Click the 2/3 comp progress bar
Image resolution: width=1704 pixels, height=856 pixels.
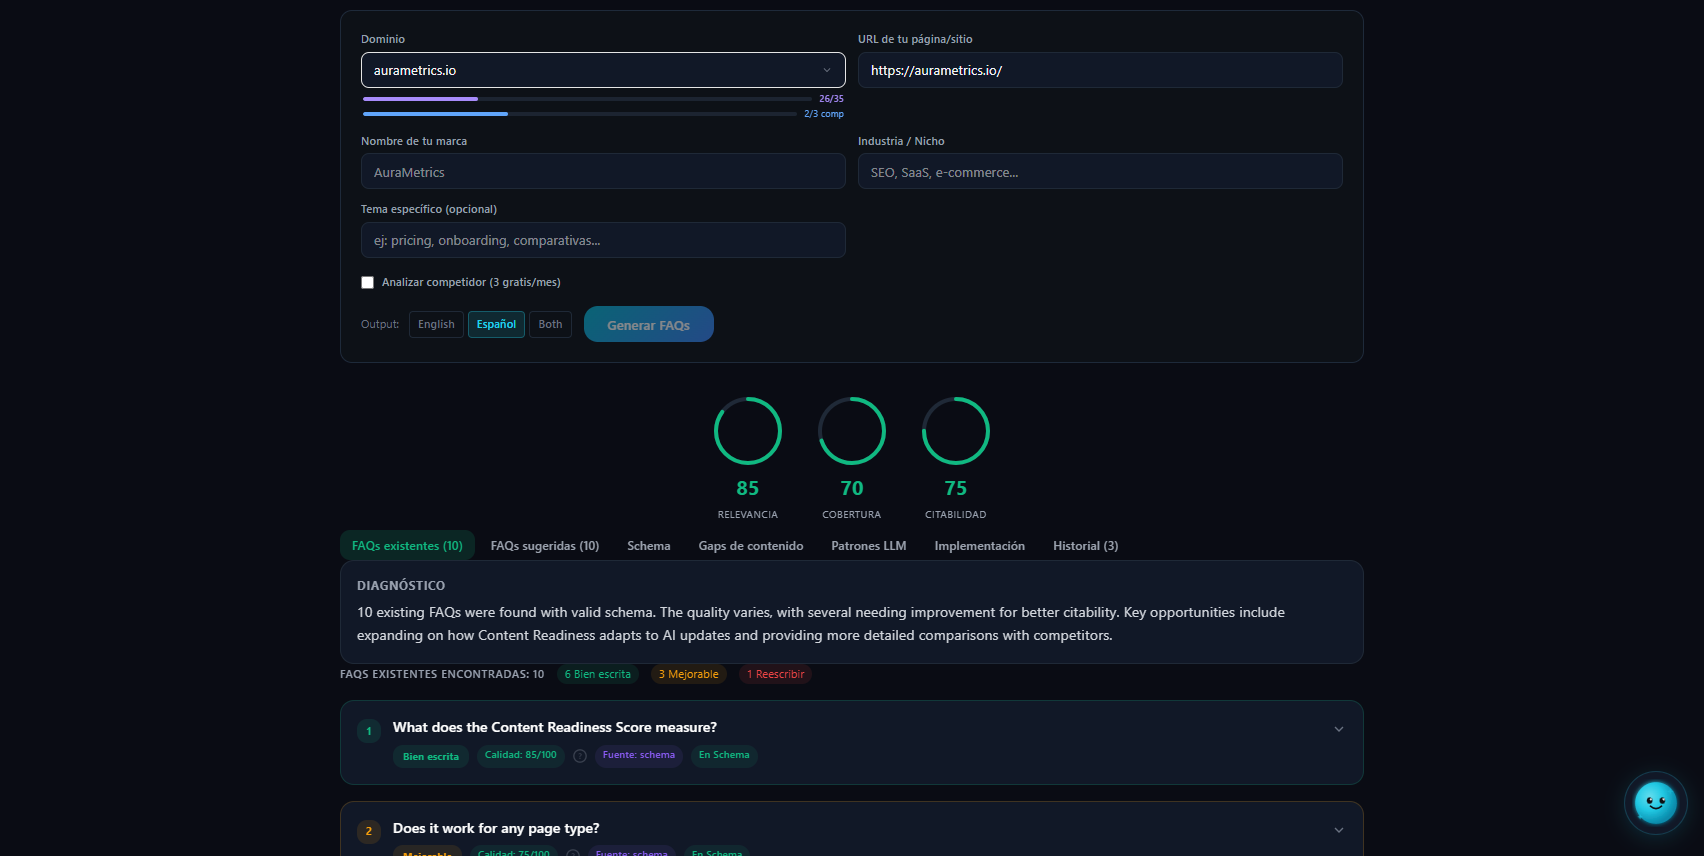[x=580, y=114]
